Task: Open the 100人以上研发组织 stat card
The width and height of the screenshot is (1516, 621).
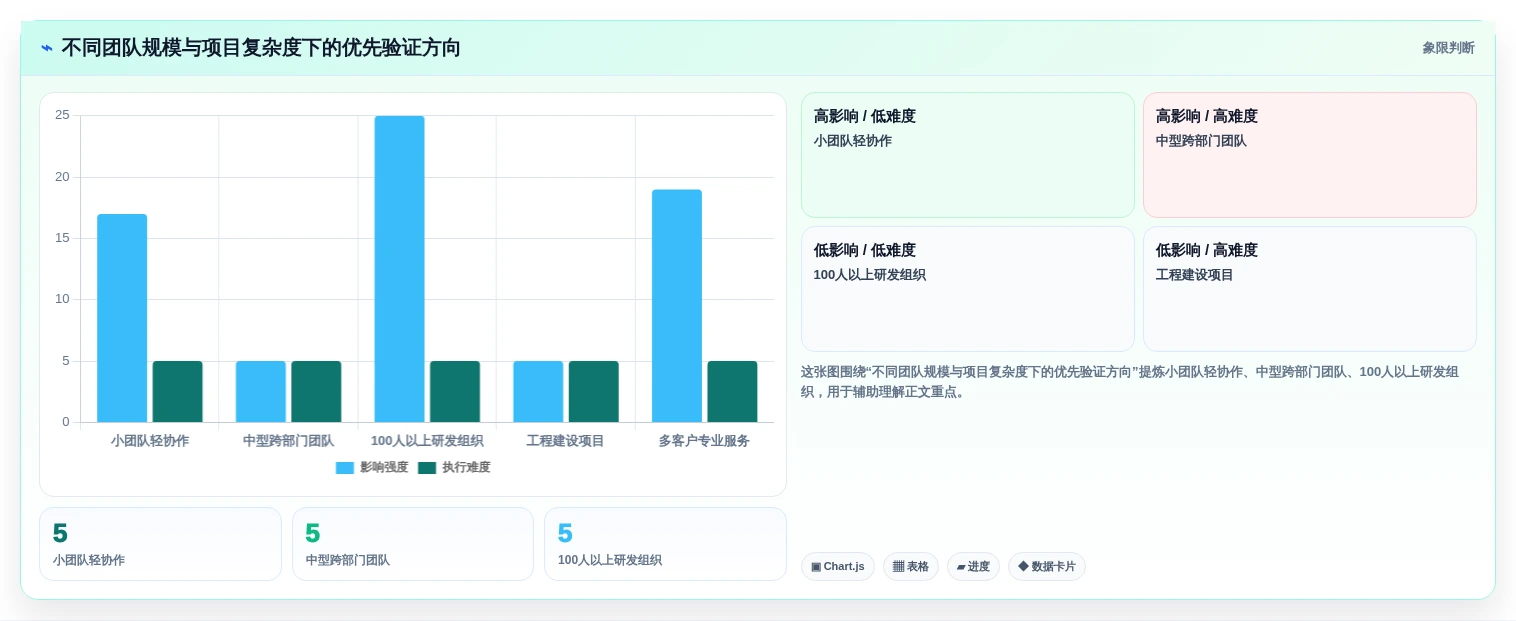Action: pyautogui.click(x=665, y=544)
